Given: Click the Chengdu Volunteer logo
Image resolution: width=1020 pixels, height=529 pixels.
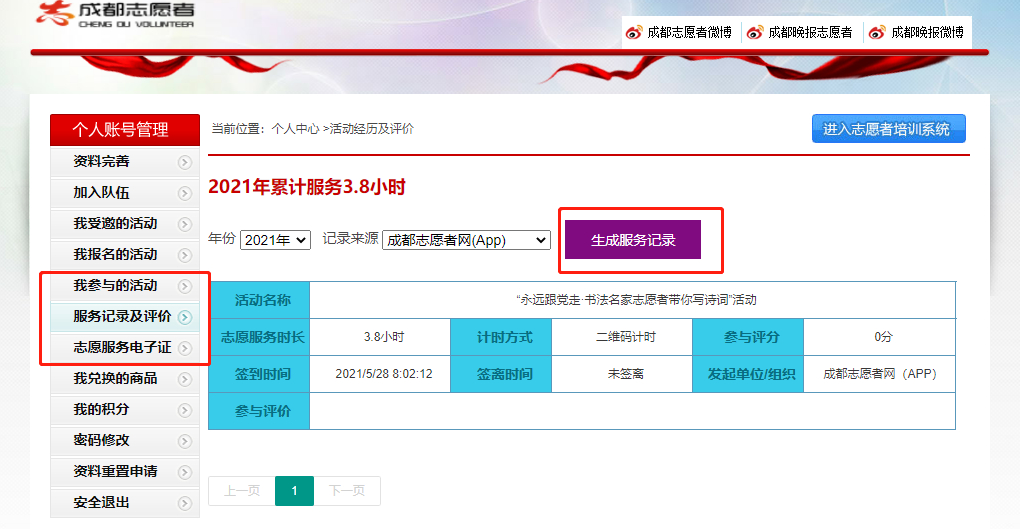Looking at the screenshot, I should [115, 14].
